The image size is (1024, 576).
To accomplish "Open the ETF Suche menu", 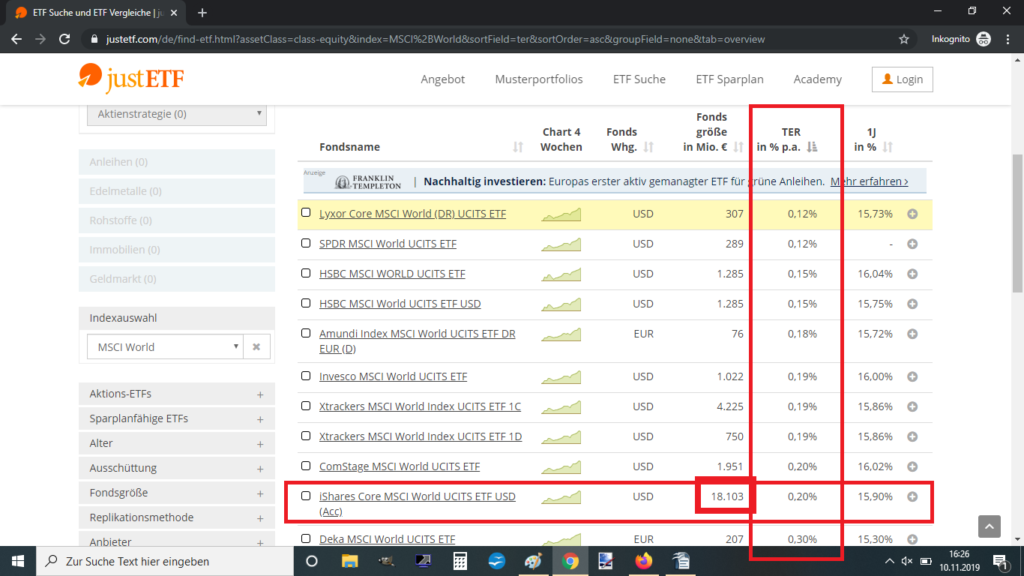I will coord(639,79).
